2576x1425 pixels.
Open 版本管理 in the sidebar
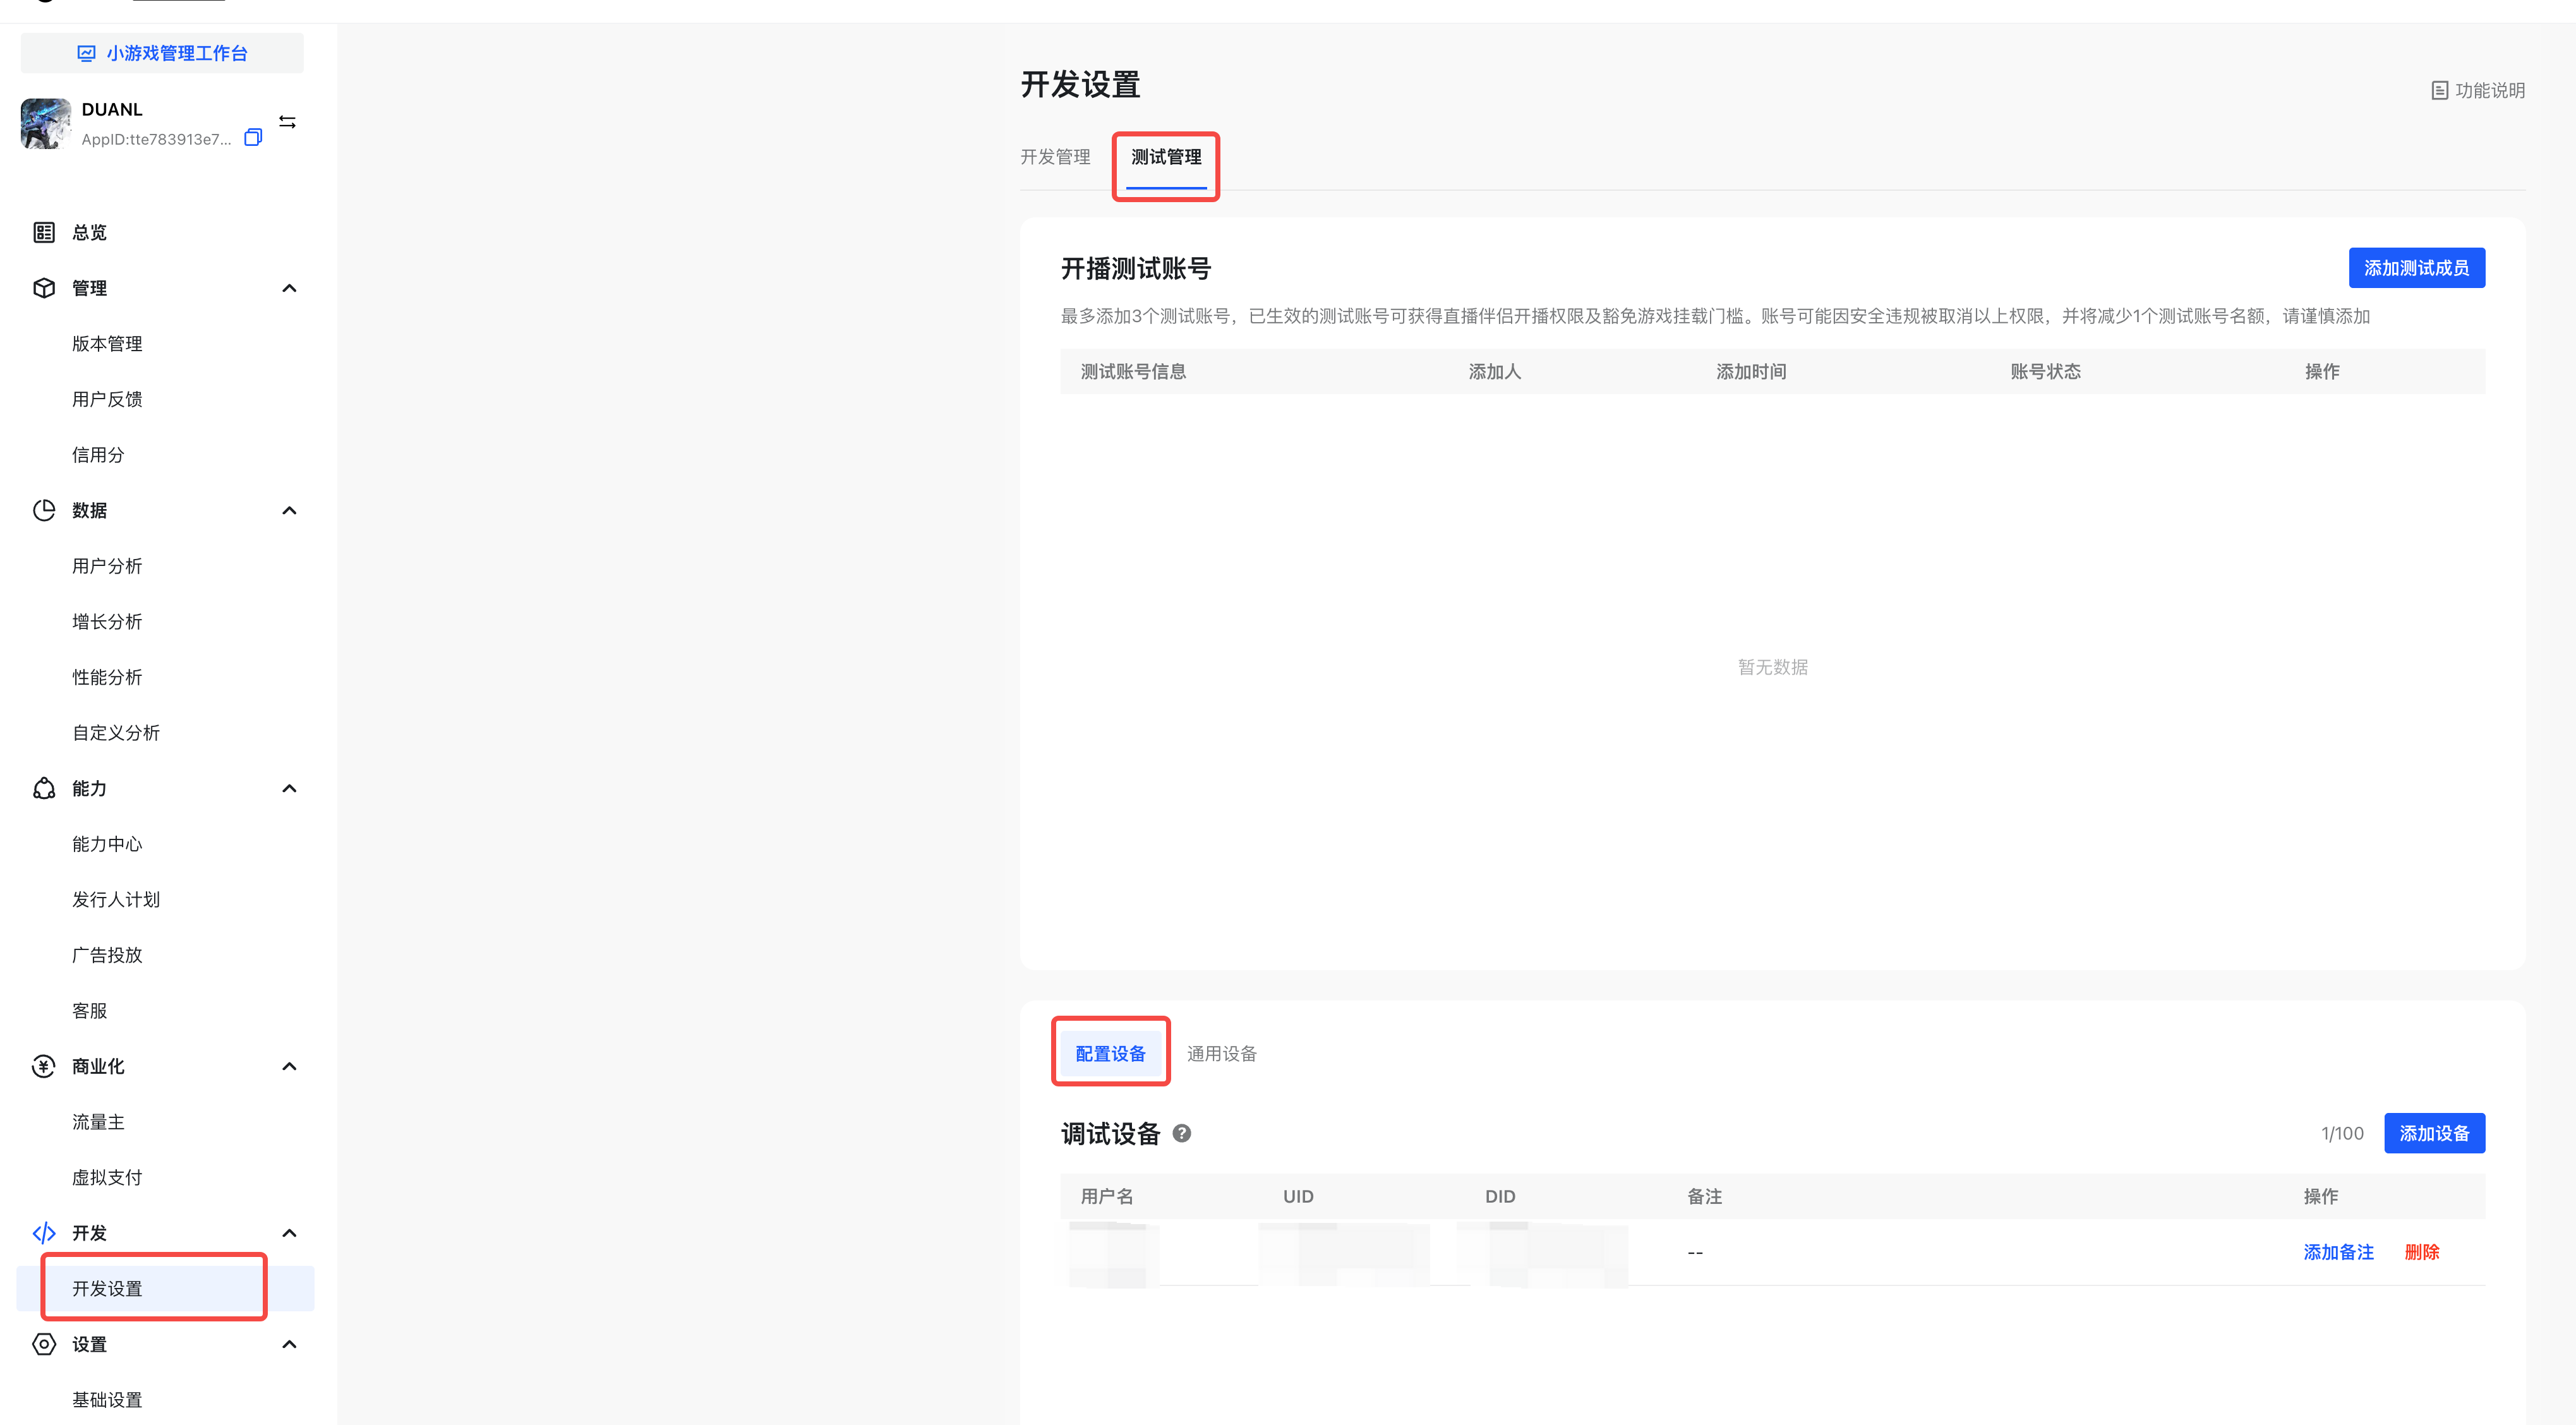[107, 343]
